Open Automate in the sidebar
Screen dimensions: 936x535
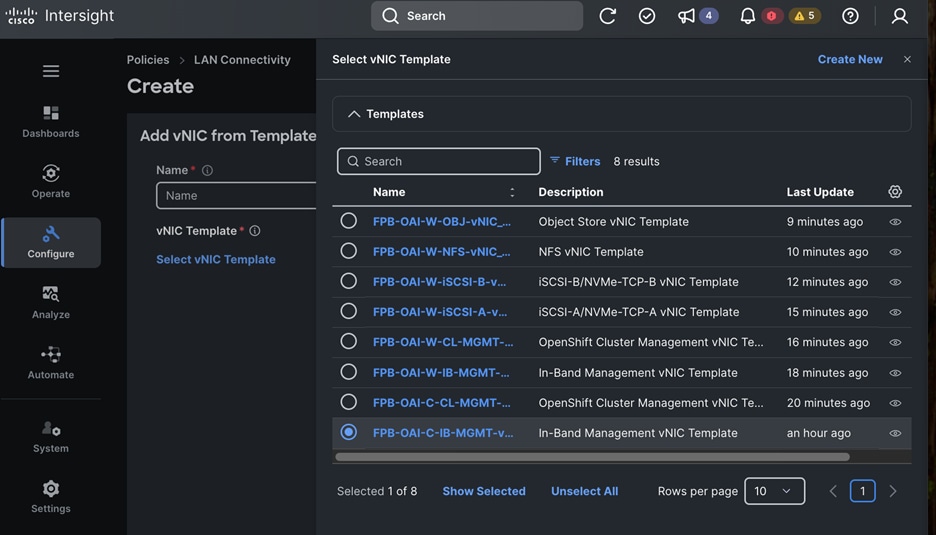(x=51, y=363)
